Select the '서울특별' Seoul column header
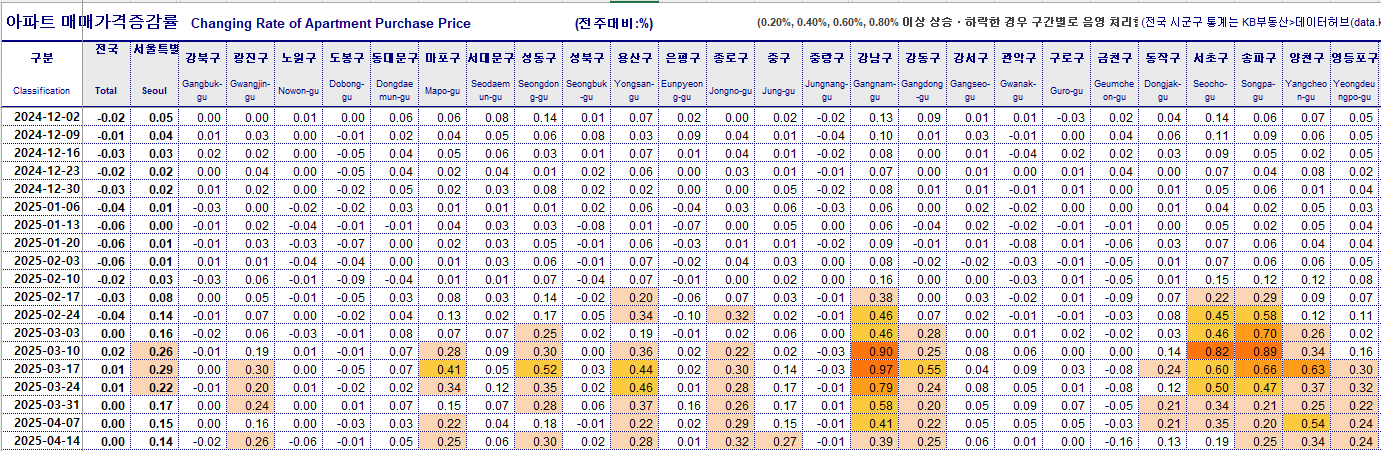The height and width of the screenshot is (451, 1381). pos(157,73)
